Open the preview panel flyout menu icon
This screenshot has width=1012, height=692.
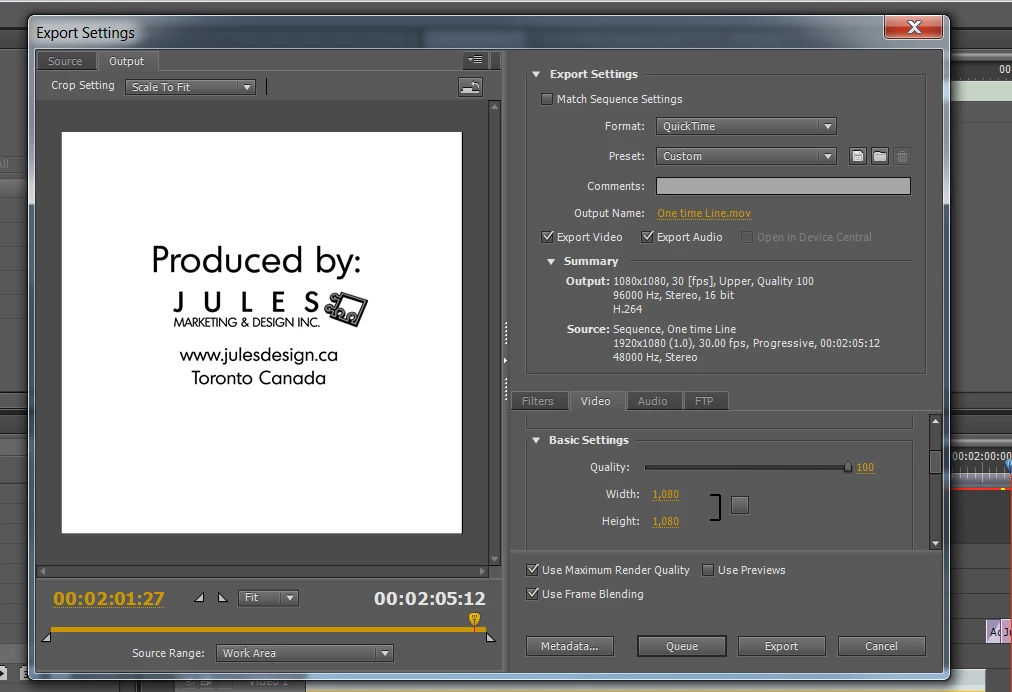476,60
